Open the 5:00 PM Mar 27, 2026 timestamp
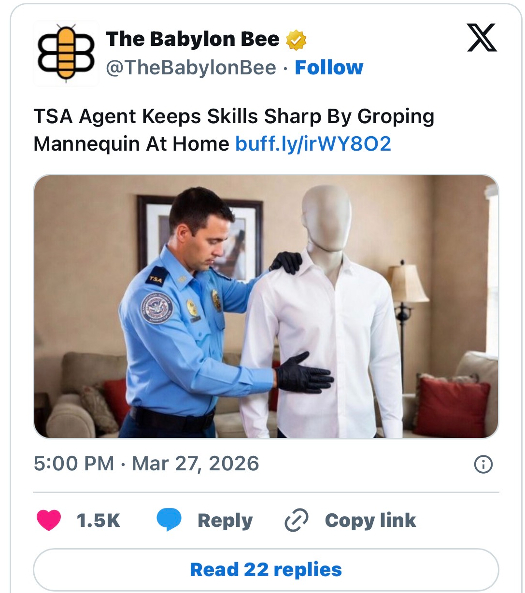The width and height of the screenshot is (525, 593). (x=146, y=464)
